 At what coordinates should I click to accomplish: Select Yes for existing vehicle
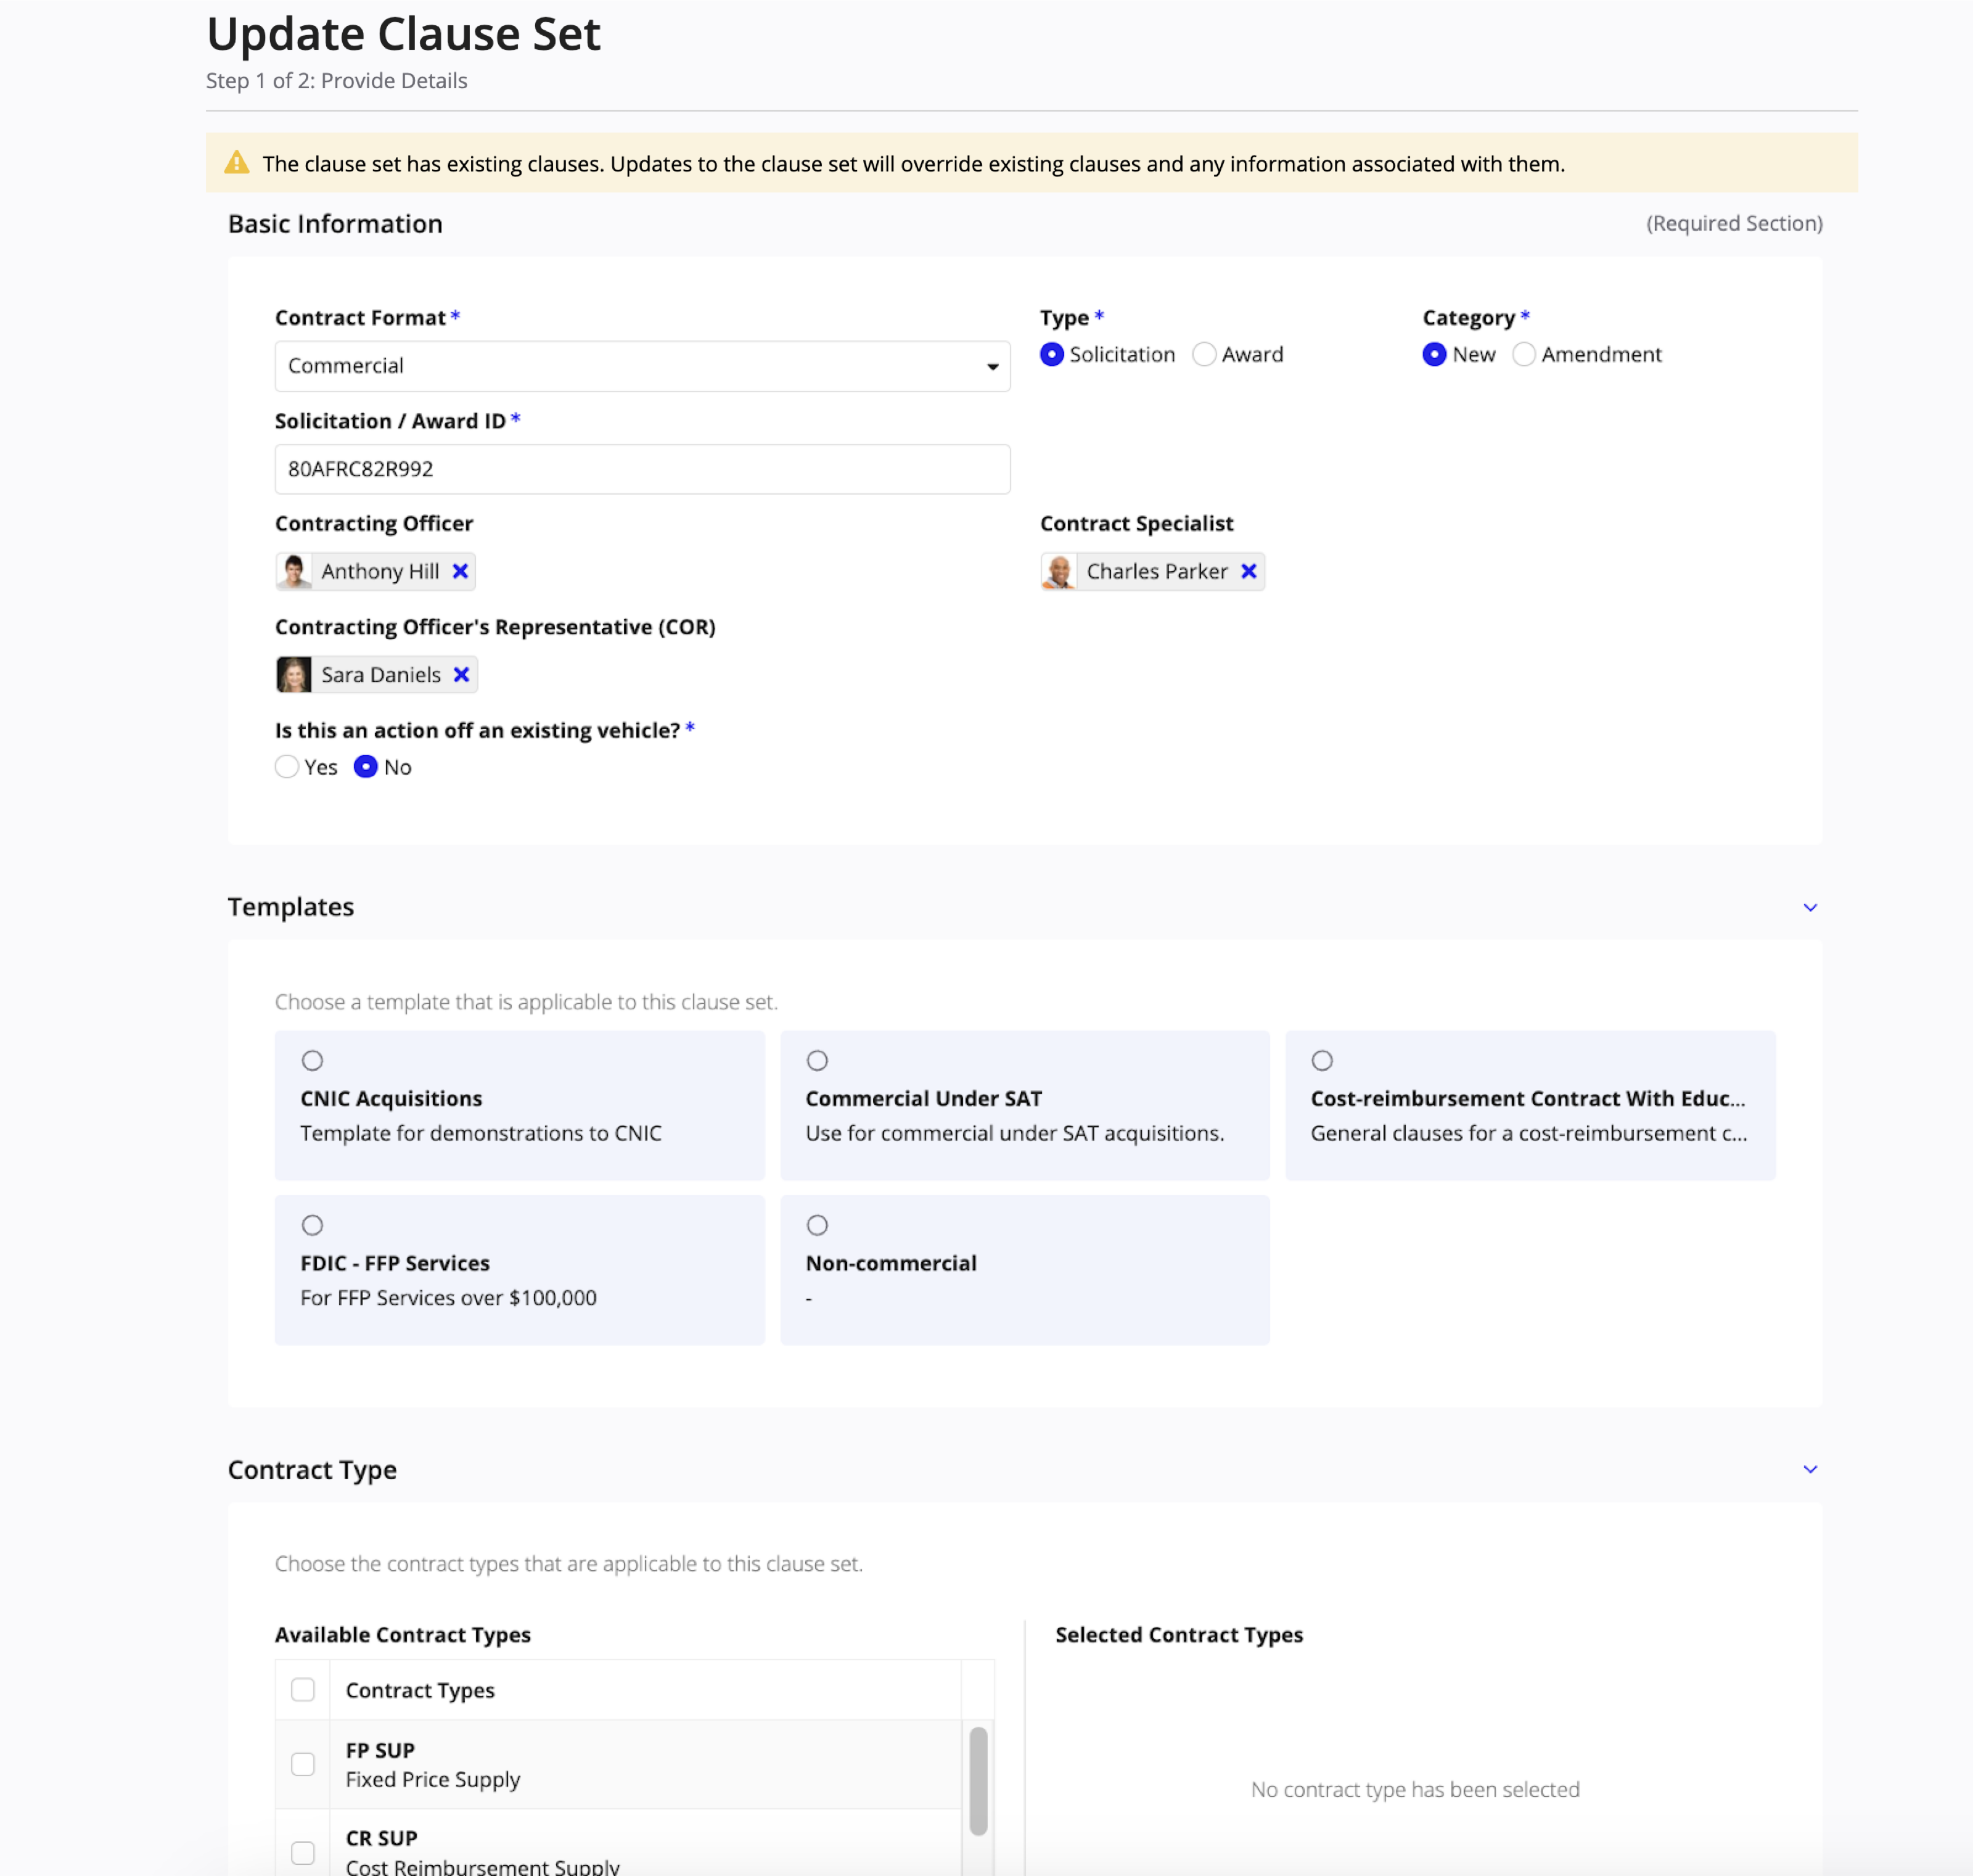click(x=287, y=767)
